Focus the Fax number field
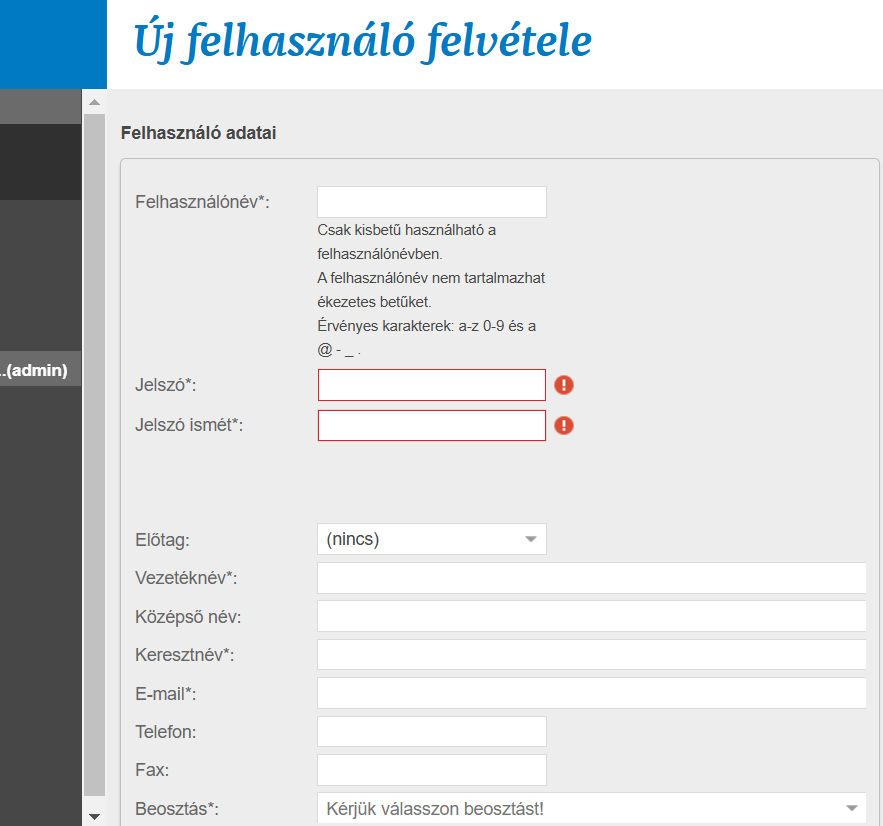The image size is (883, 826). coord(431,770)
